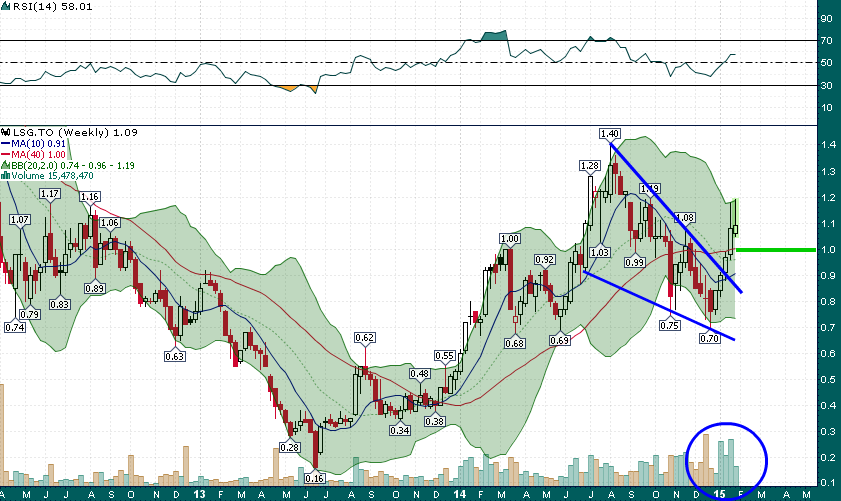The height and width of the screenshot is (501, 841).
Task: Select the LSG.TO (Weekly) 1.09 title
Action: click(75, 132)
